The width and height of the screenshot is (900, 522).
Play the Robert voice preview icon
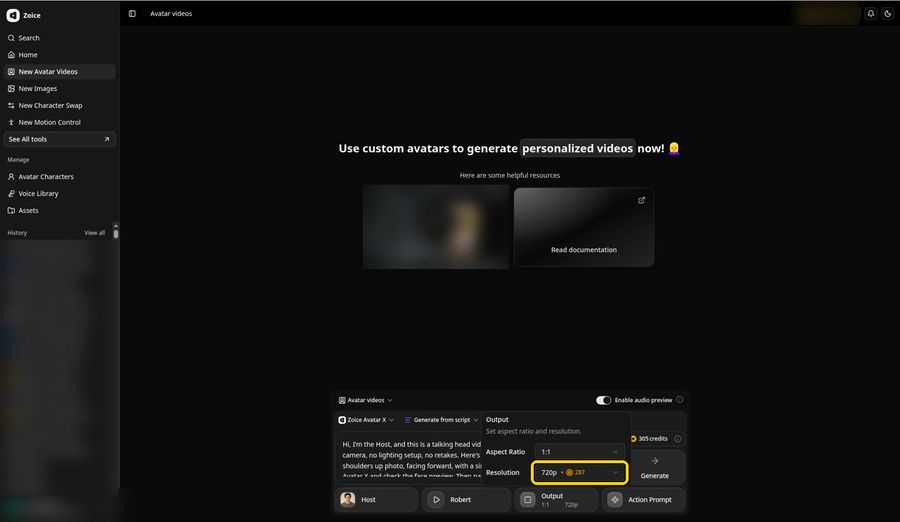click(436, 500)
